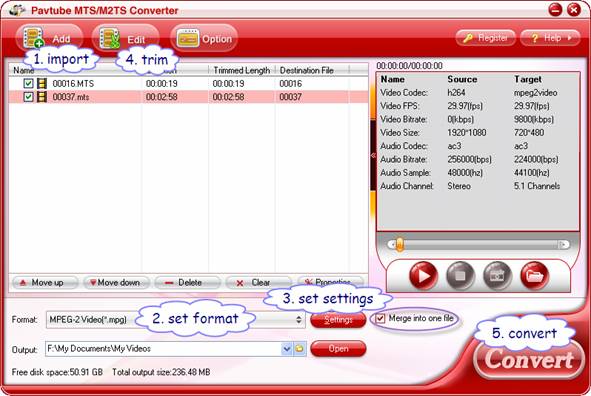Viewport: 591px width, 396px height.
Task: Click the Move down button
Action: 116,282
